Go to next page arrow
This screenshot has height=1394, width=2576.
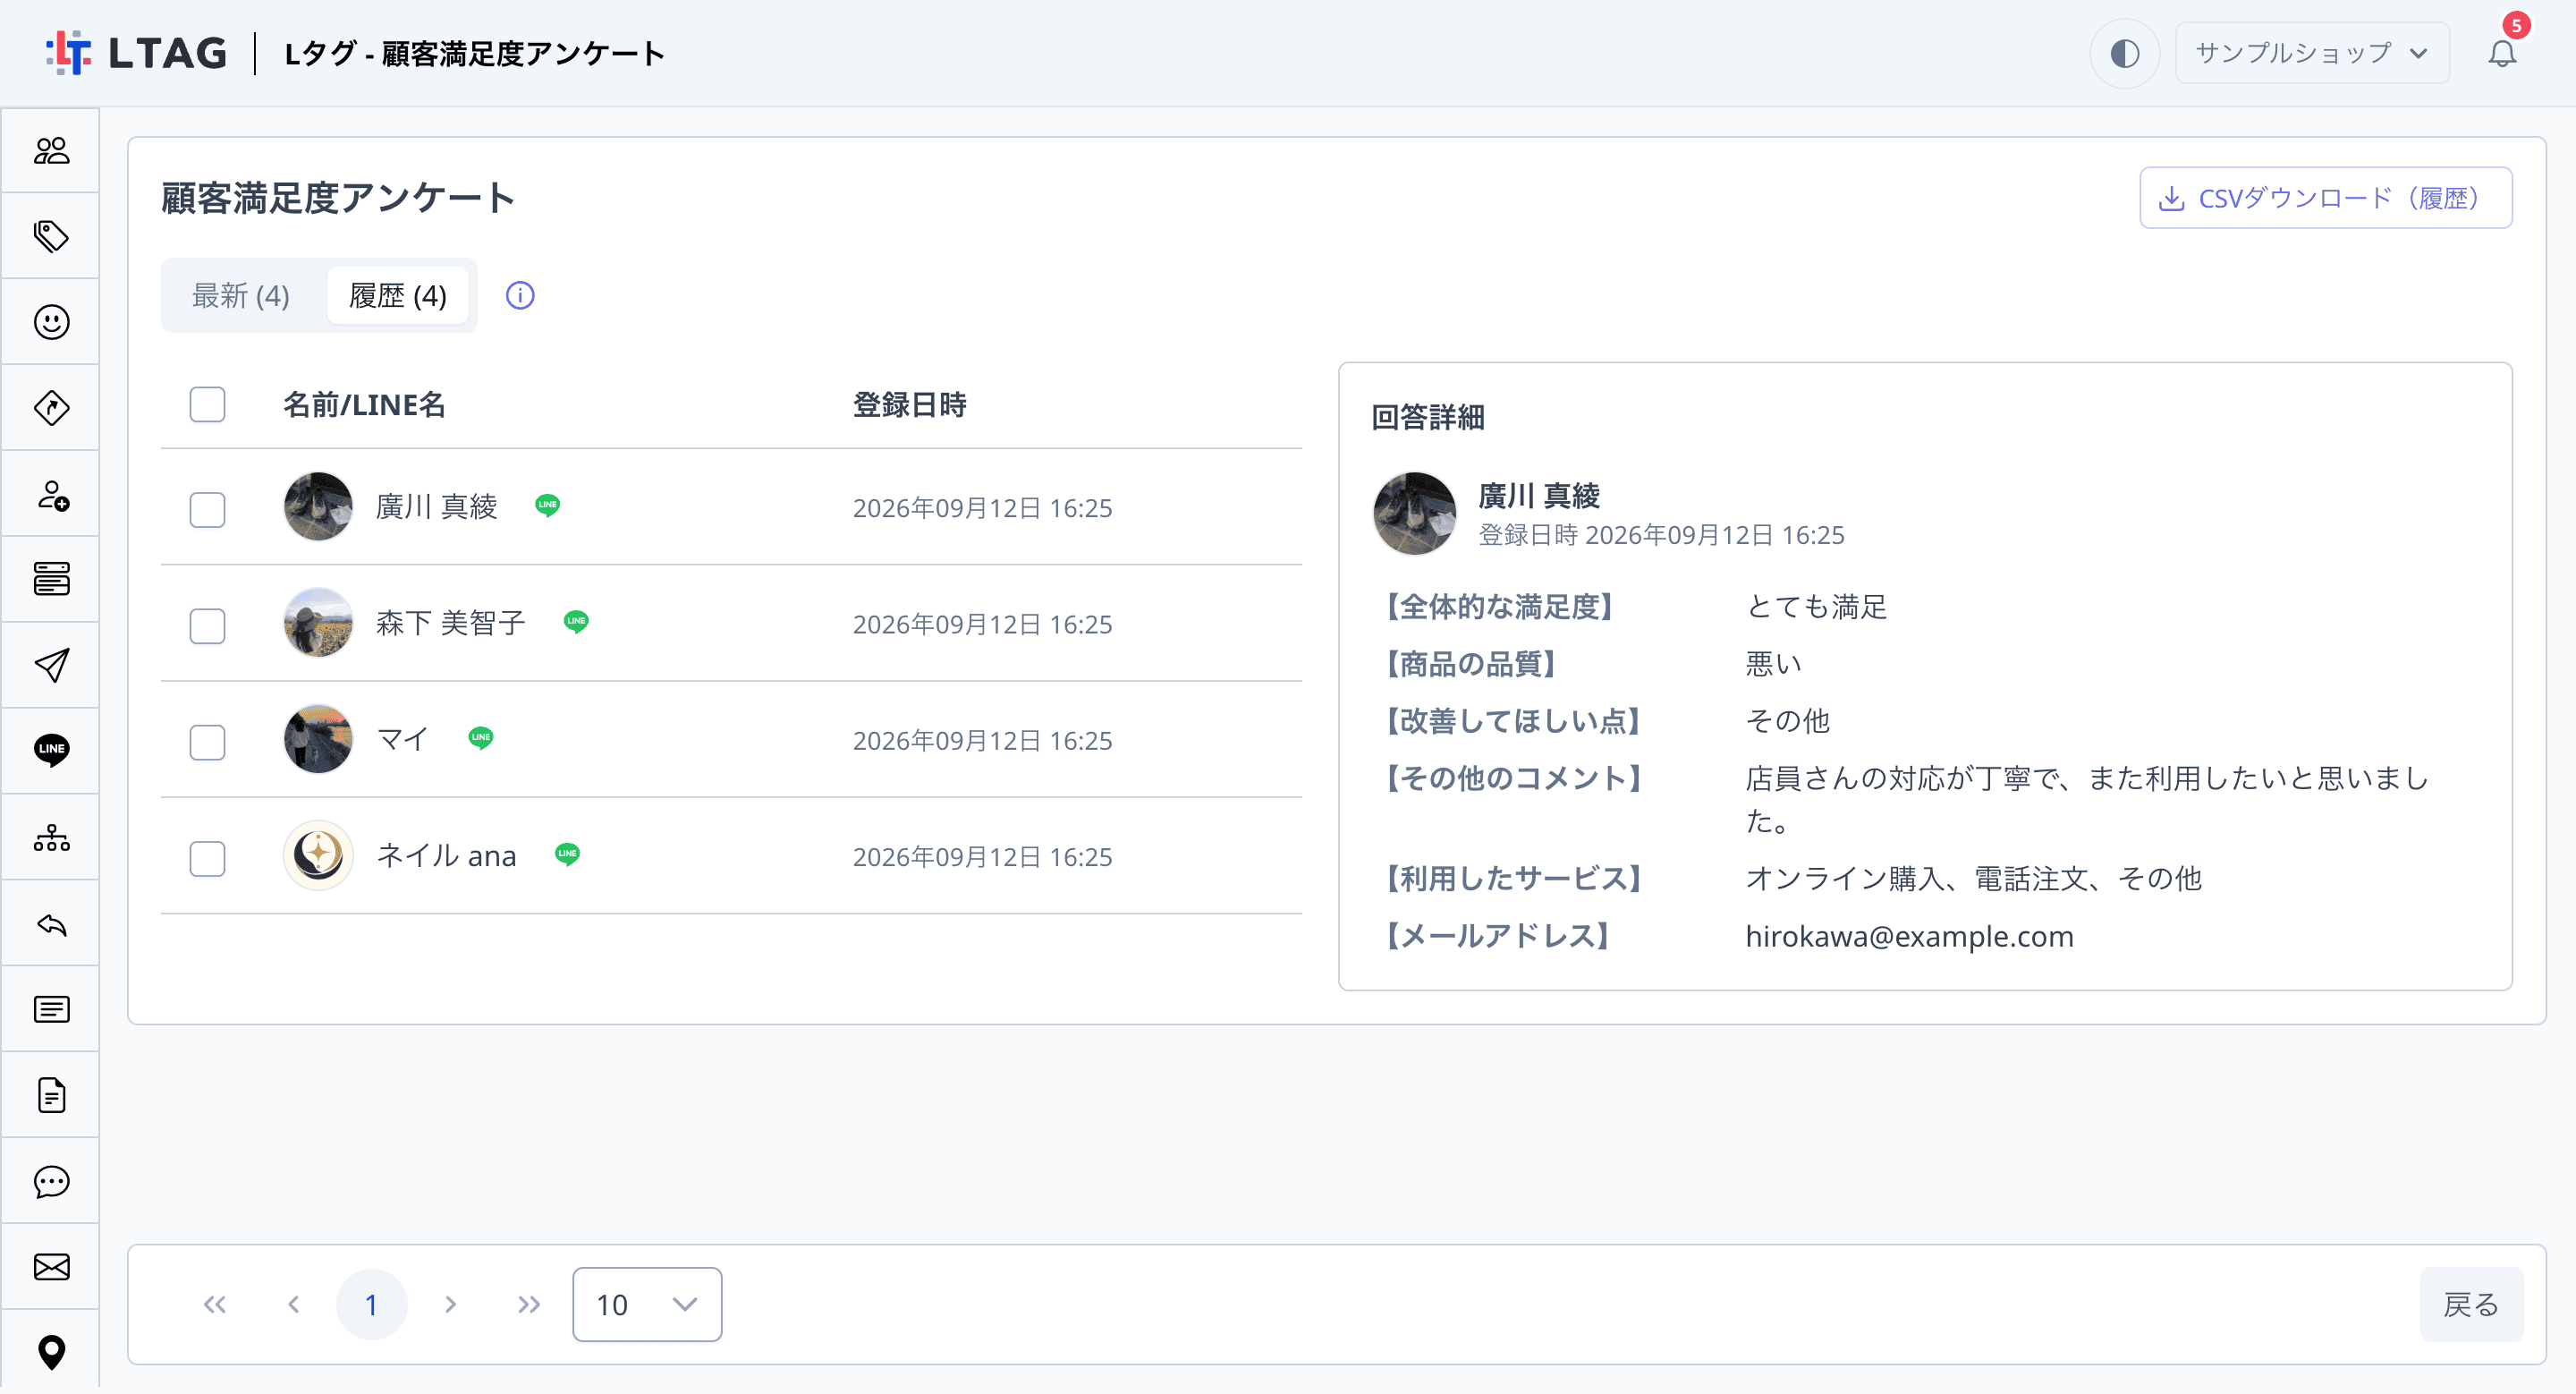[x=450, y=1305]
